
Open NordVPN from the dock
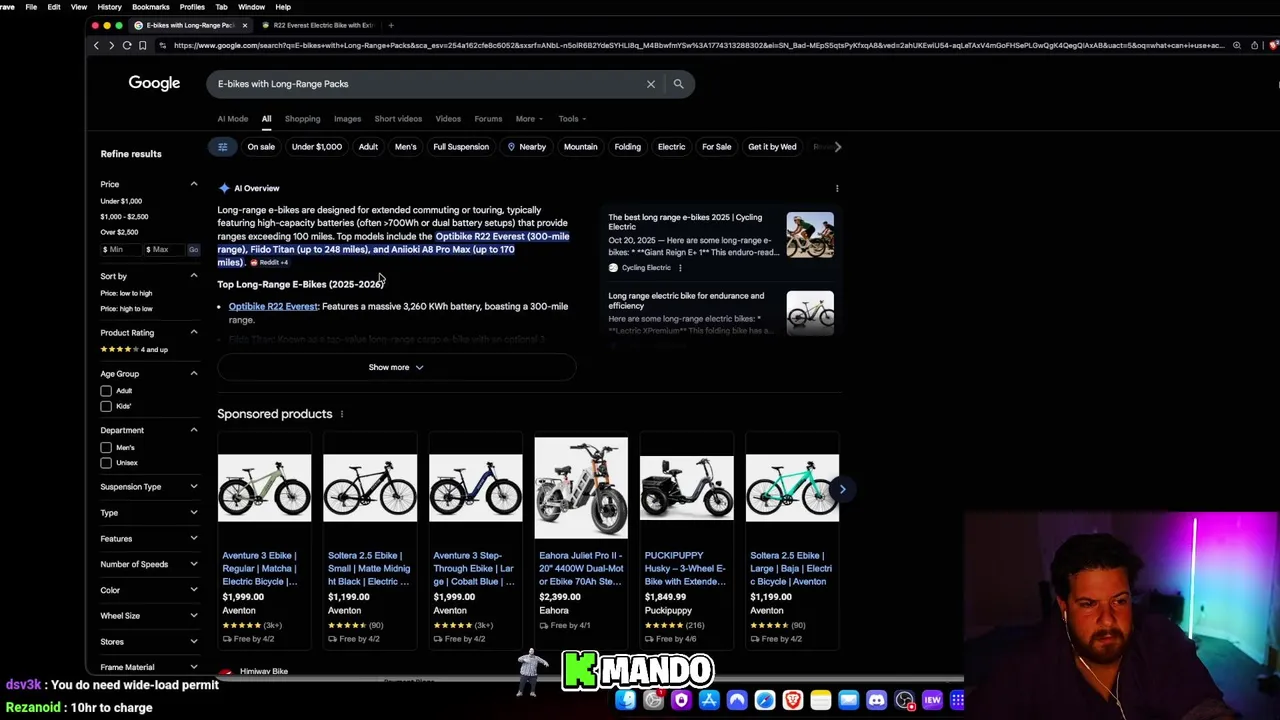coord(737,700)
